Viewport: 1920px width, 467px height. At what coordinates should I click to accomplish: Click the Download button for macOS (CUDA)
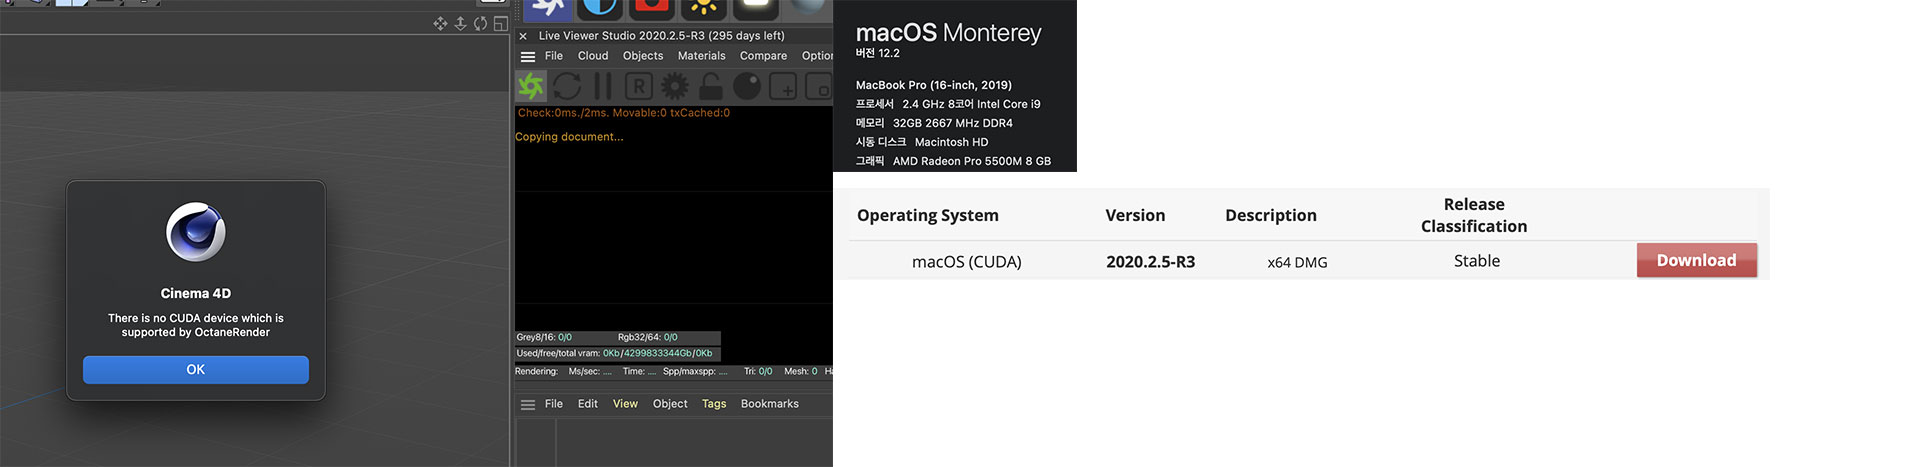1696,260
